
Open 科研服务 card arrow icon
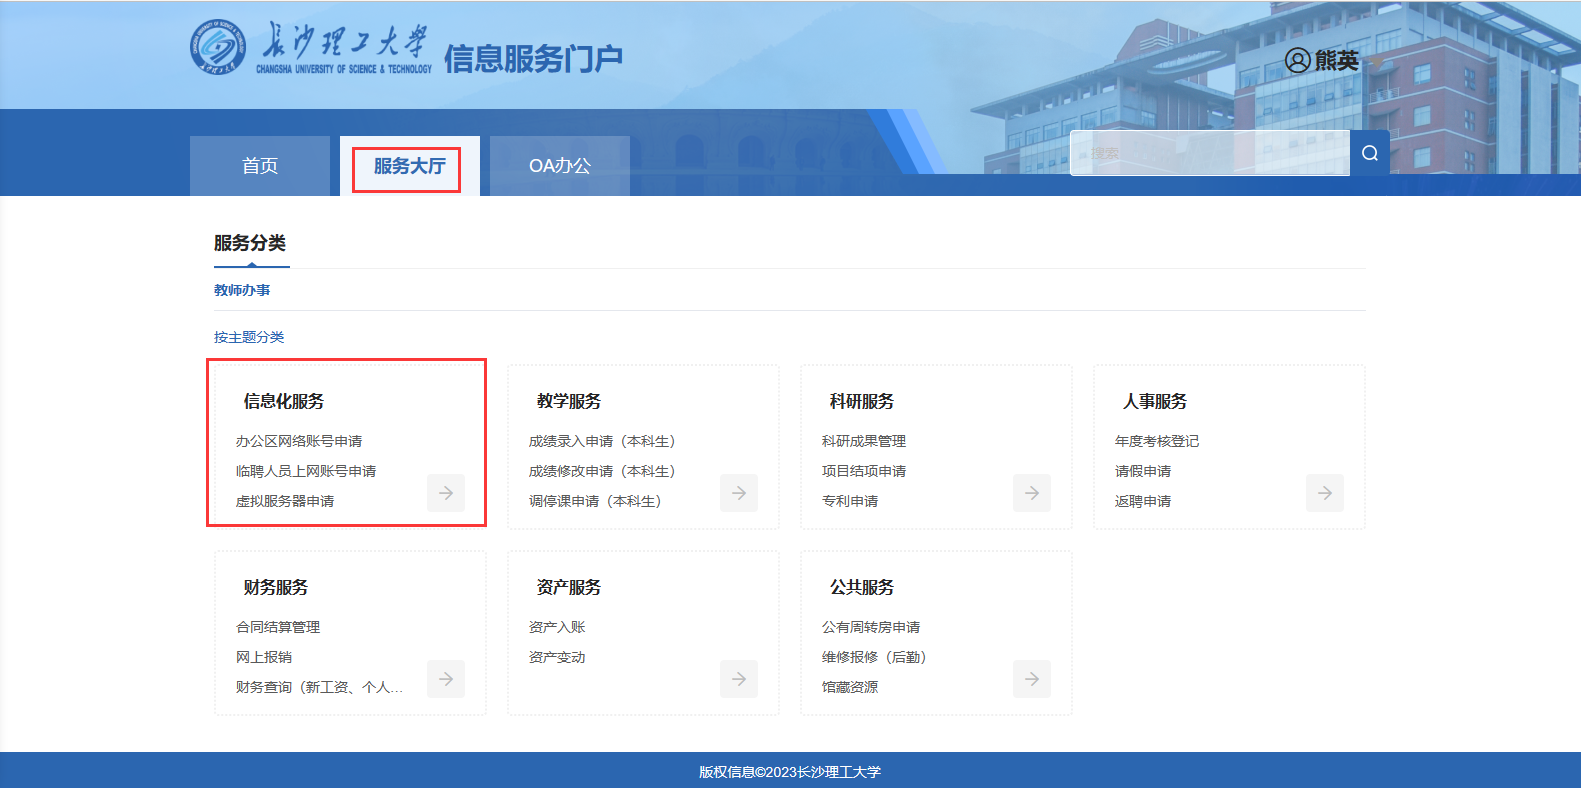1032,493
